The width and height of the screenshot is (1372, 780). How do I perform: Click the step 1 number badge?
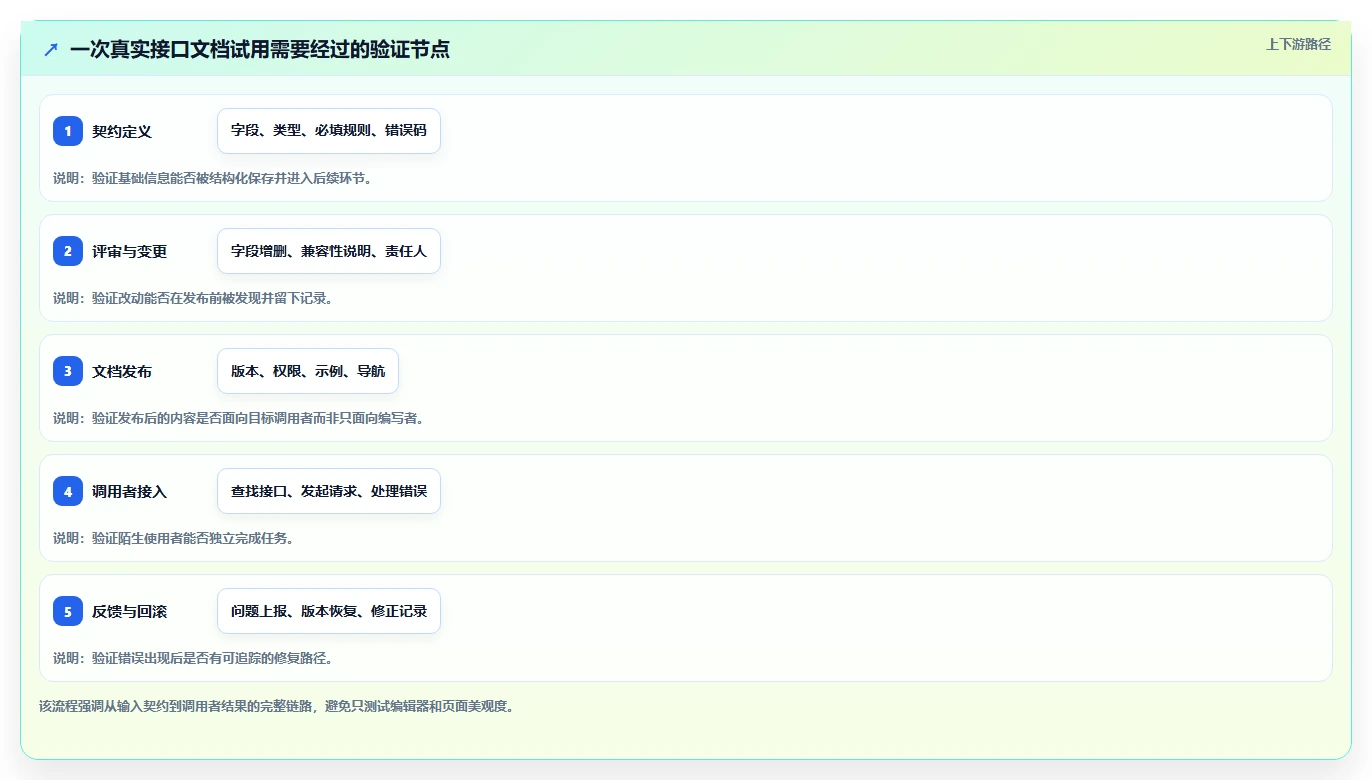pyautogui.click(x=68, y=131)
